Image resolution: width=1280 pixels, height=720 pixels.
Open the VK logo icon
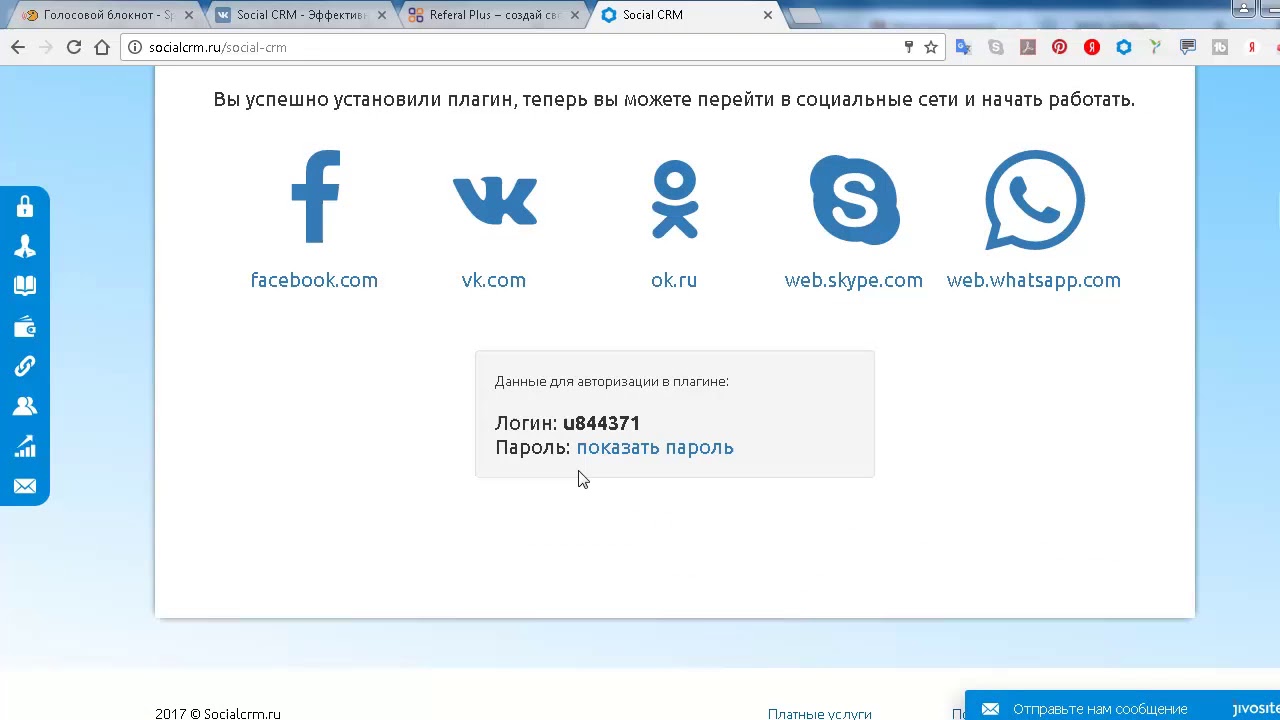click(x=494, y=201)
